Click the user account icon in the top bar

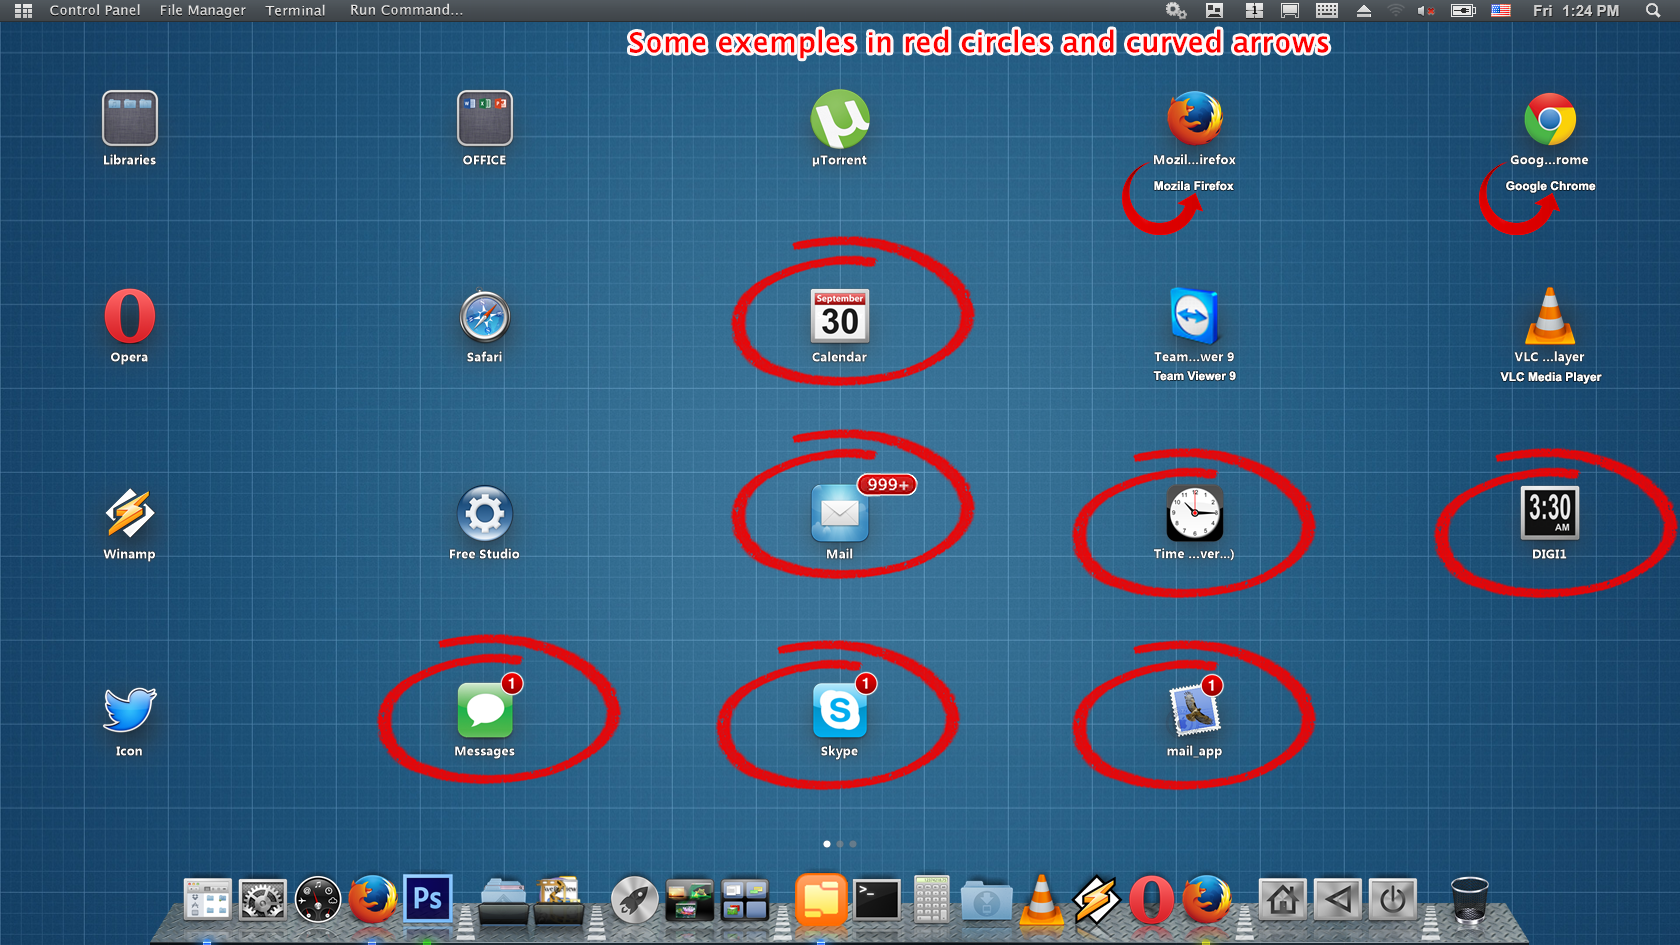pyautogui.click(x=1215, y=10)
